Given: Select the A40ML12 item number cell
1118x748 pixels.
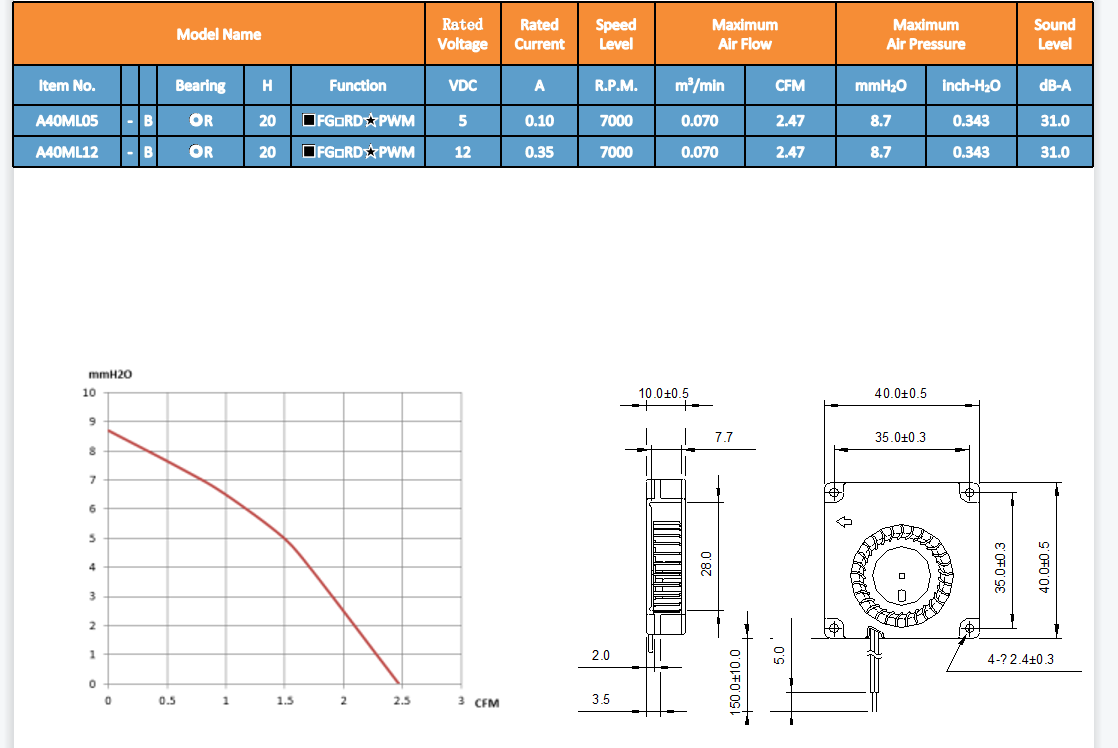Looking at the screenshot, I should (67, 152).
